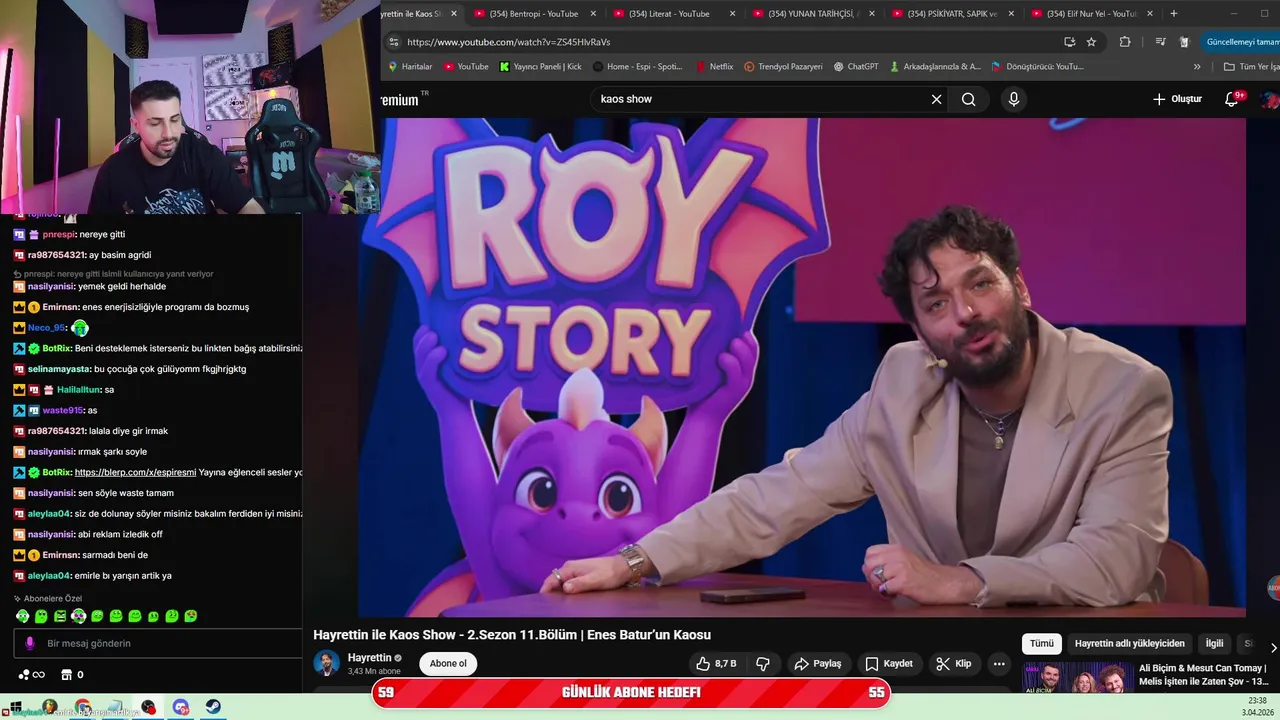Click the install/cast icon in address bar
The height and width of the screenshot is (720, 1280).
(1069, 42)
